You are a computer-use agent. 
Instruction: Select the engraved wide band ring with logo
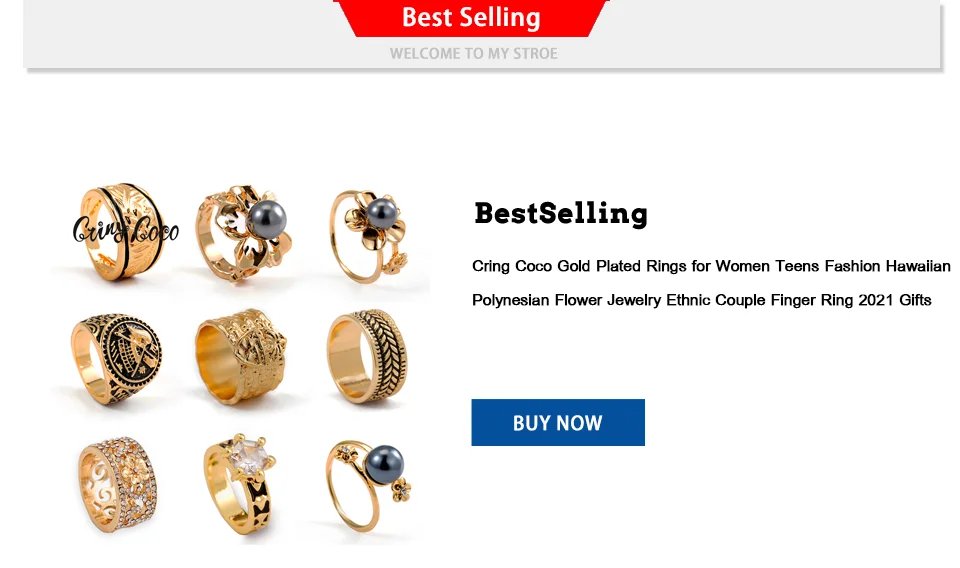[x=122, y=231]
